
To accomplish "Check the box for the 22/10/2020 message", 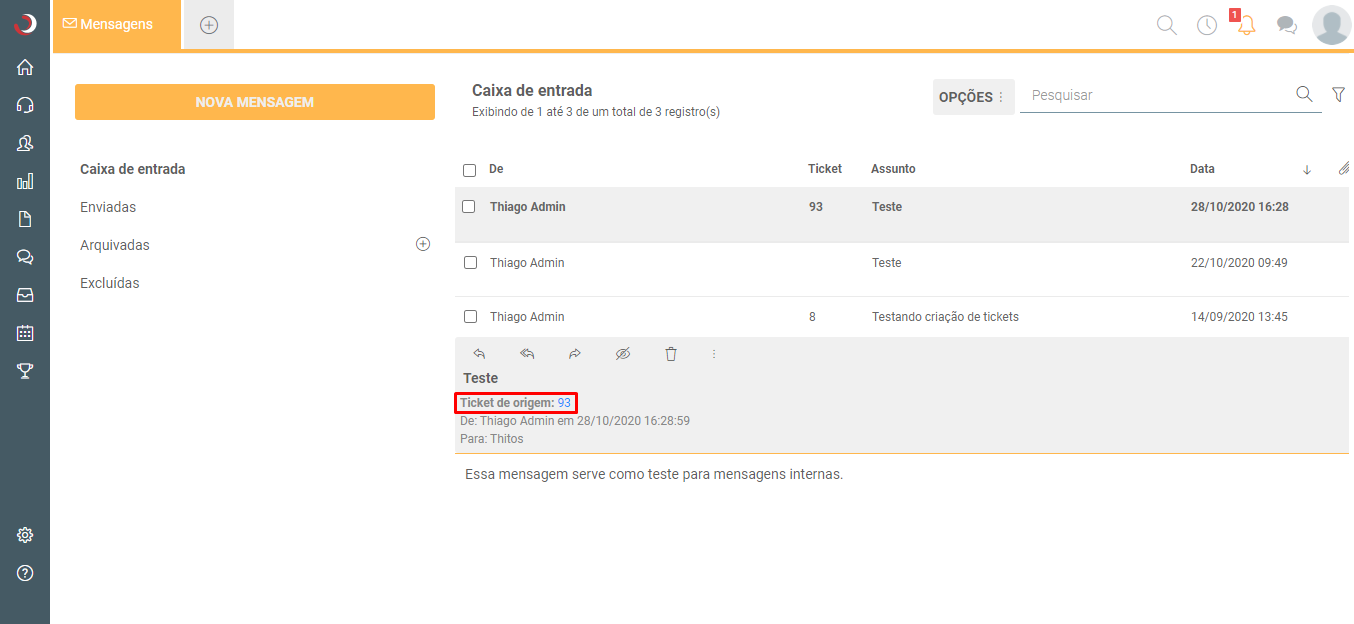I will pyautogui.click(x=470, y=263).
